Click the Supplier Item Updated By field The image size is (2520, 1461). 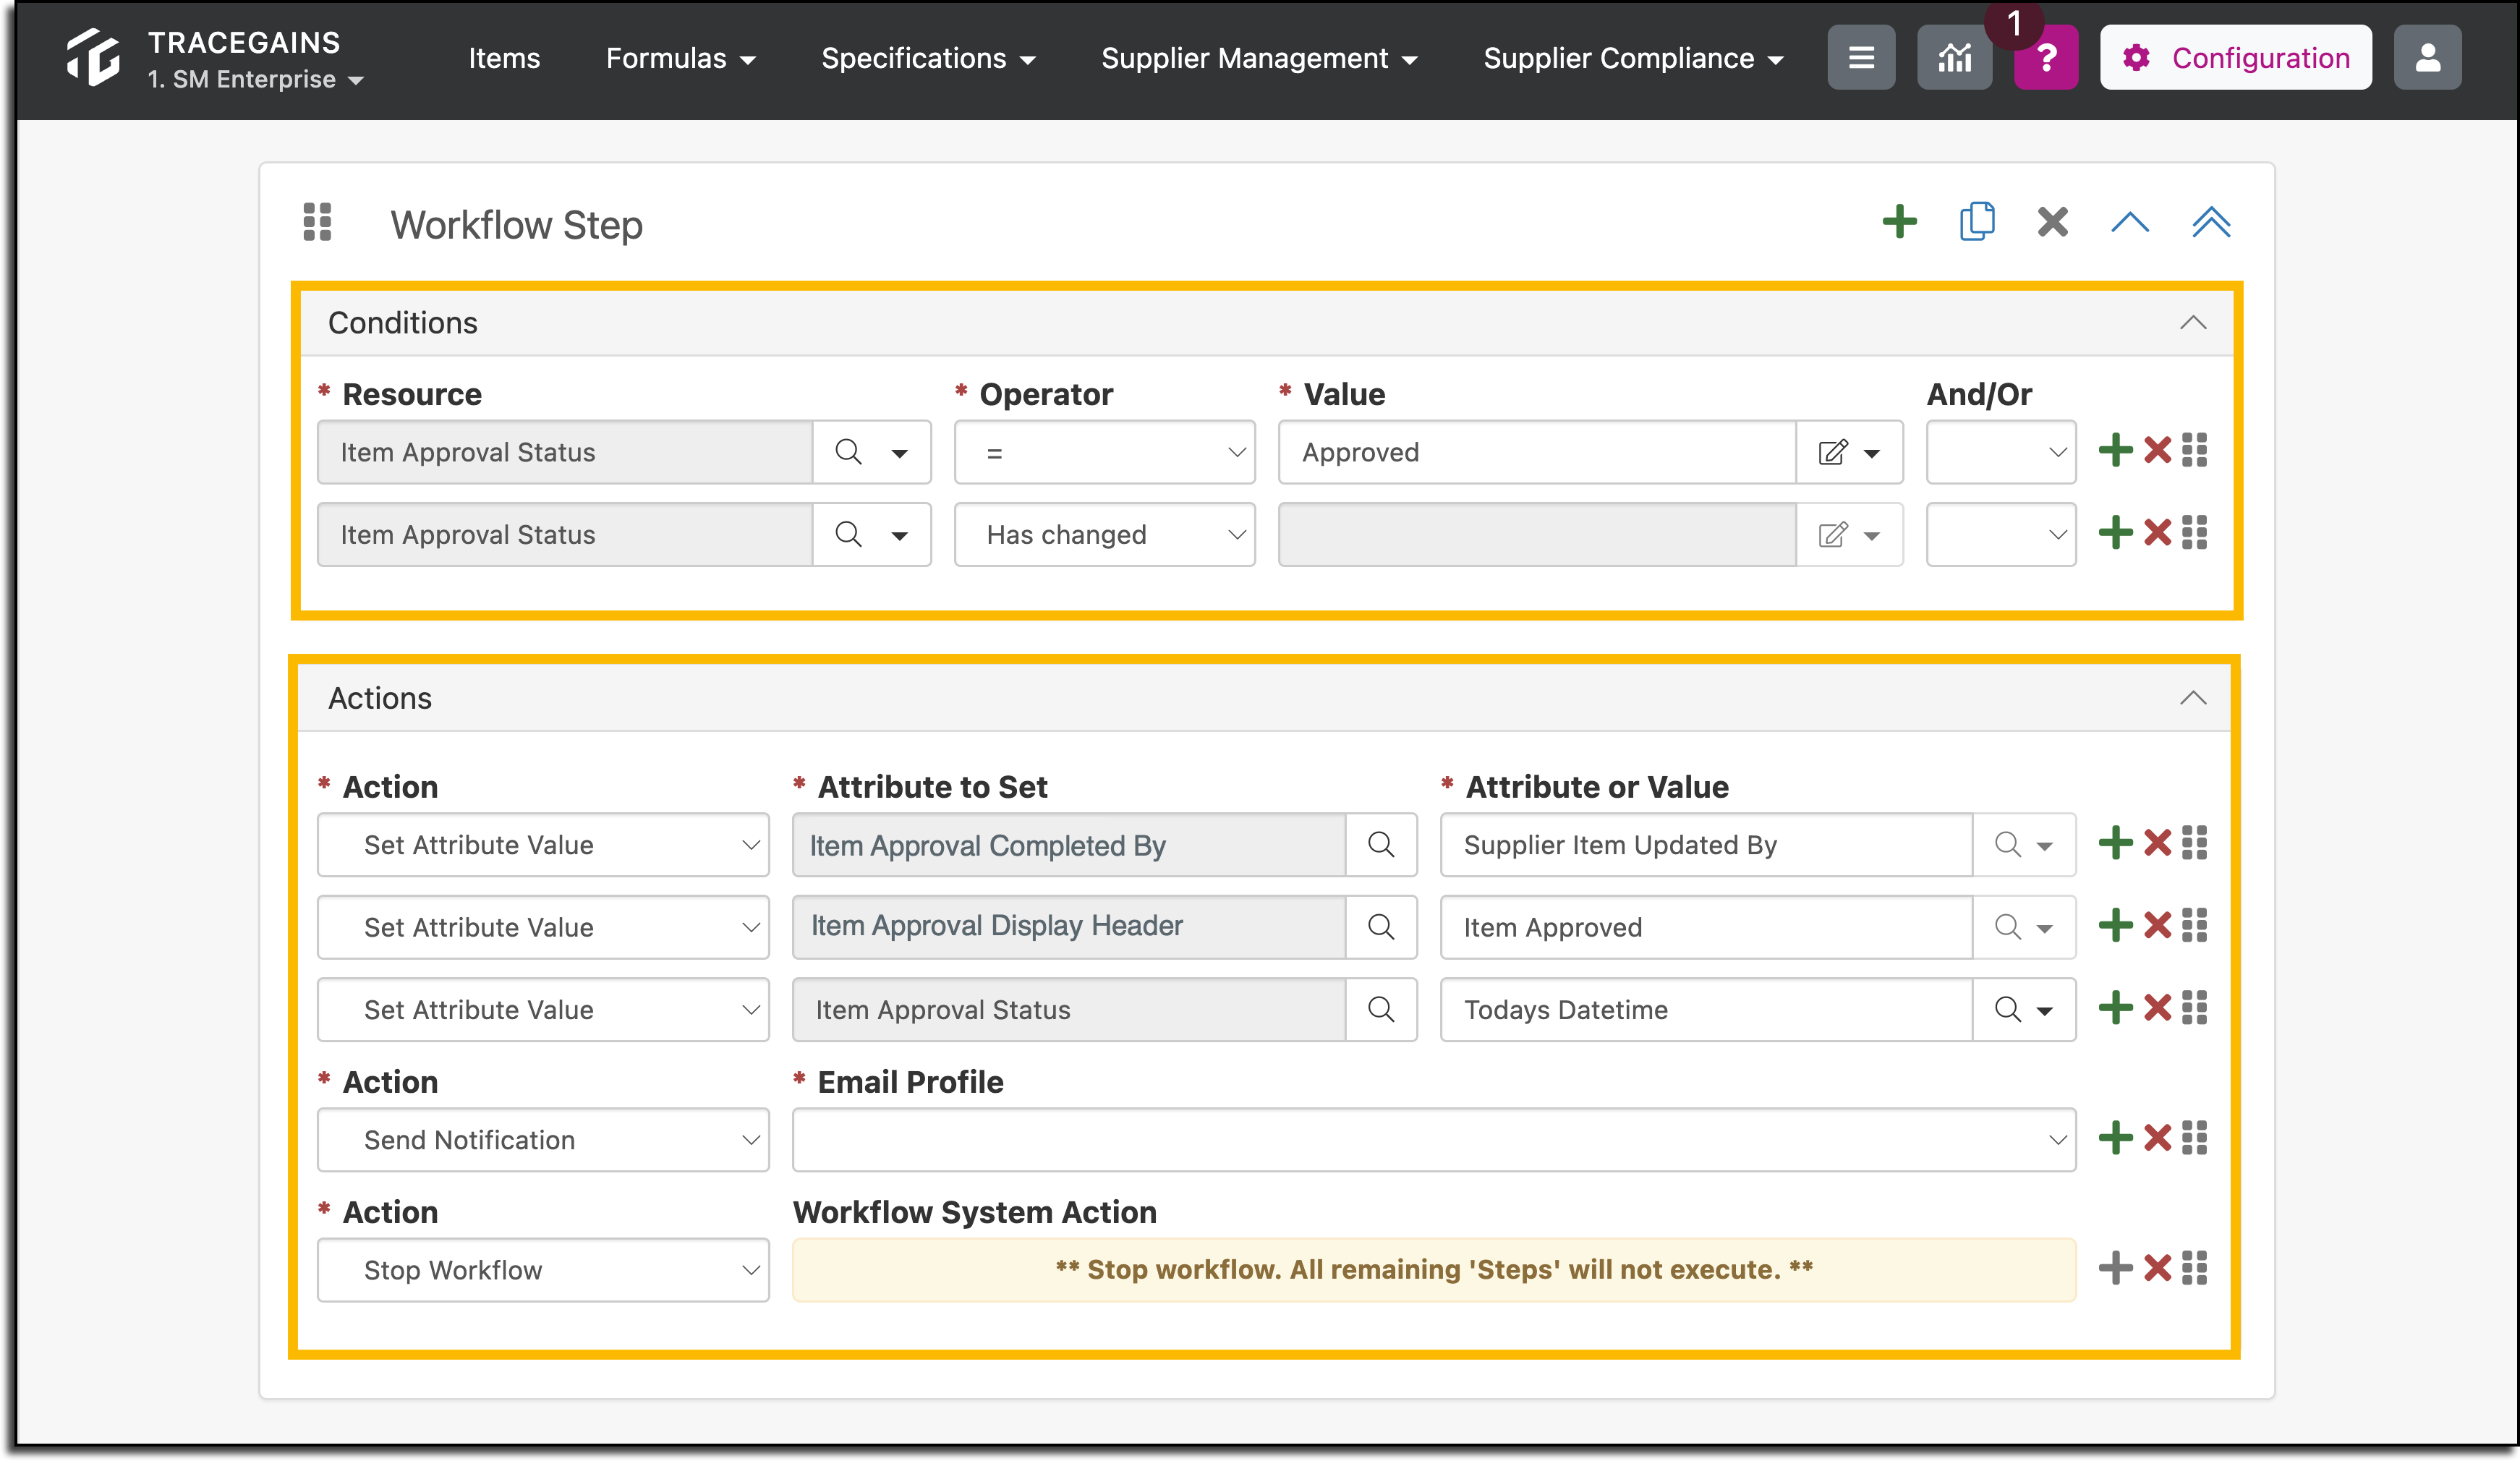click(x=1706, y=845)
